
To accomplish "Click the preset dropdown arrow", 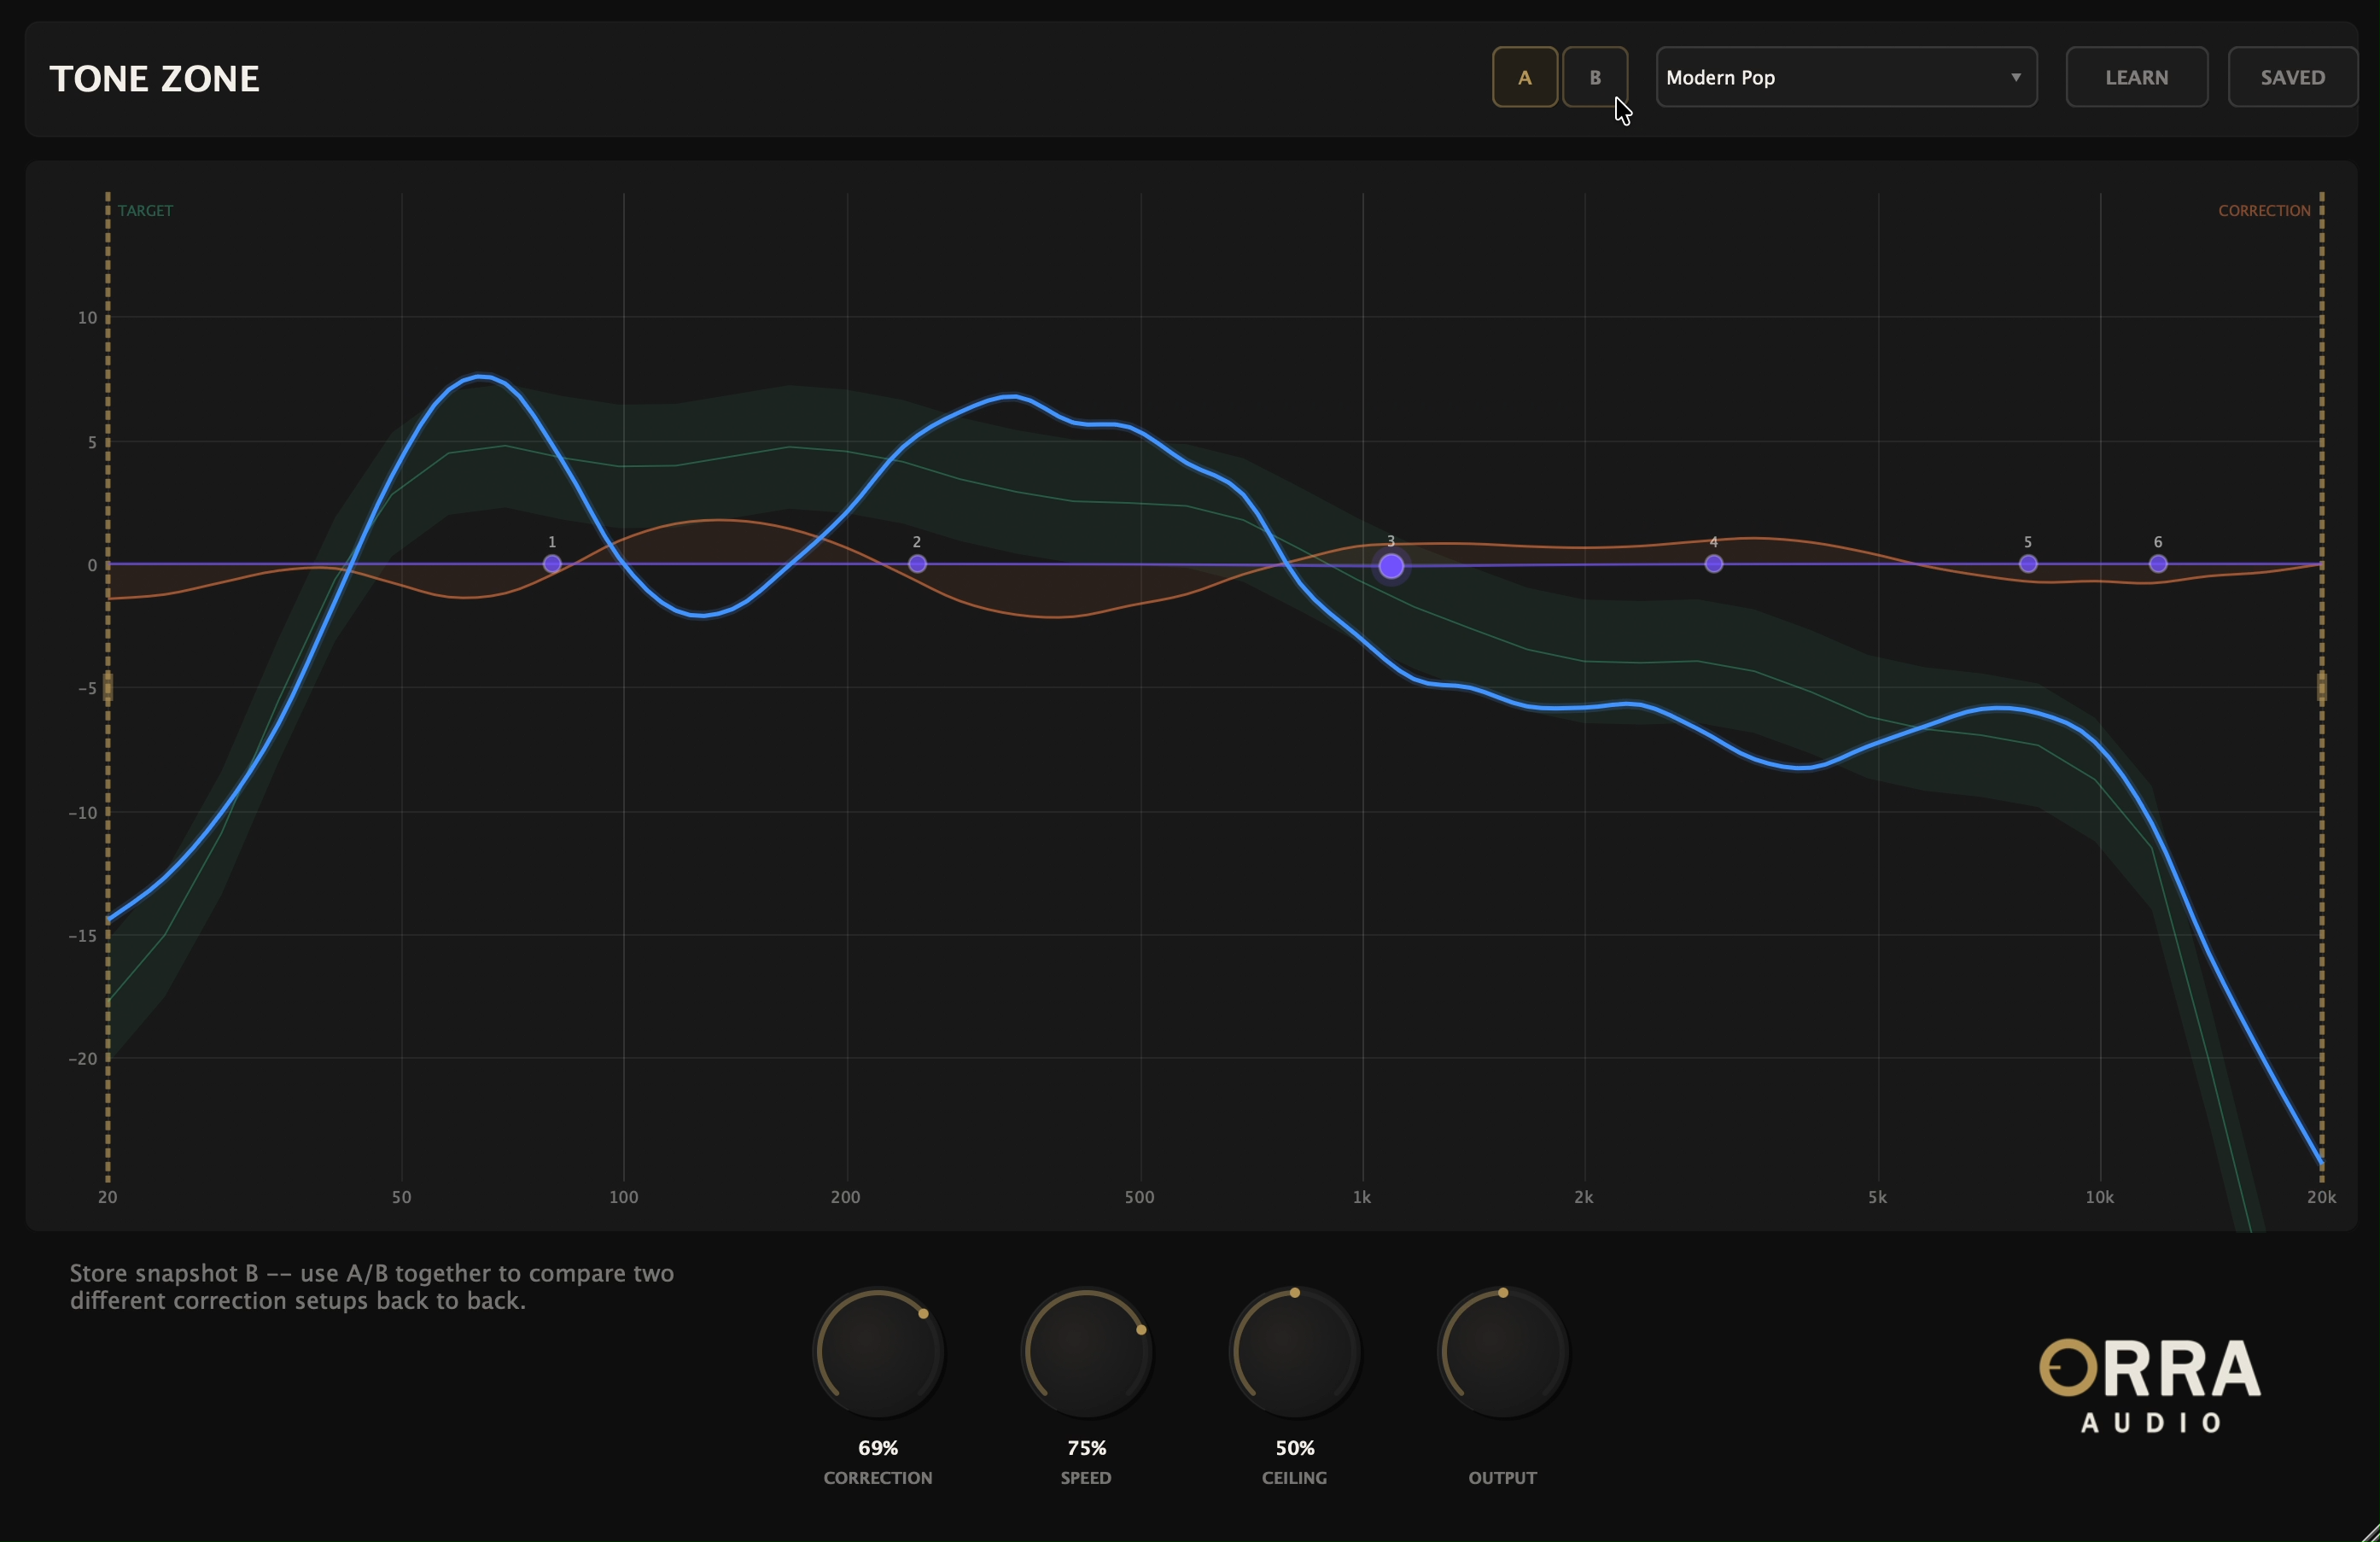I will (x=2015, y=77).
